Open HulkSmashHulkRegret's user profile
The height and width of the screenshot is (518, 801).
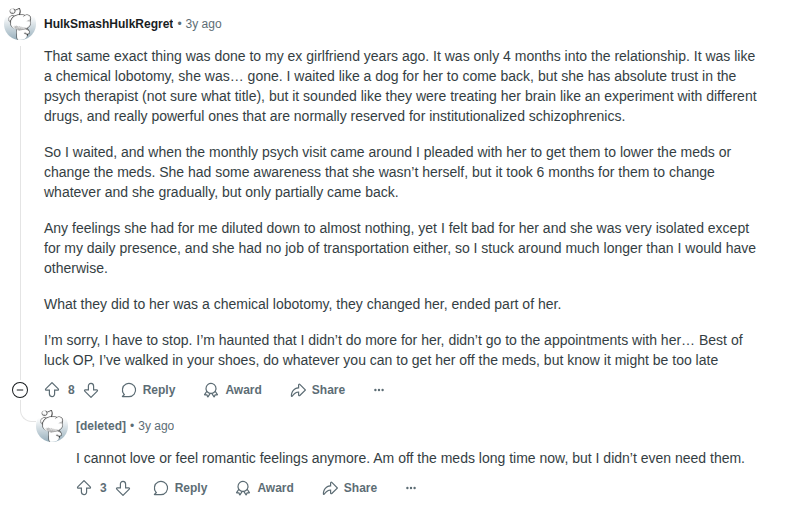pyautogui.click(x=111, y=23)
